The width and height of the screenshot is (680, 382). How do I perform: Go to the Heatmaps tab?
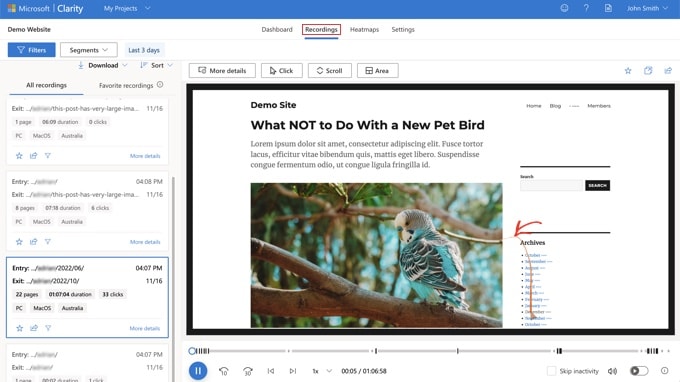click(364, 29)
